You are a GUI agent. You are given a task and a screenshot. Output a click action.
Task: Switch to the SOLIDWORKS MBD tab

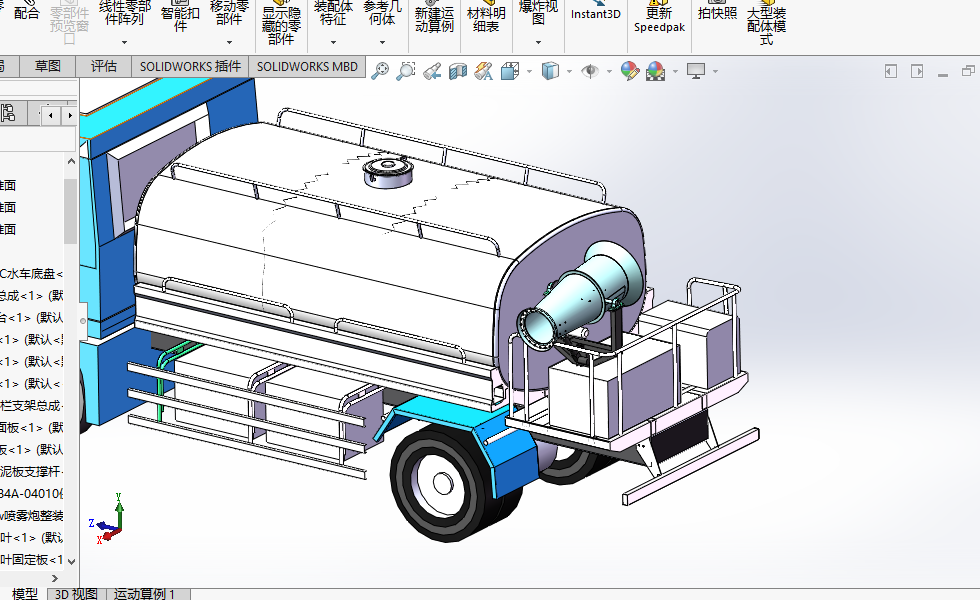pyautogui.click(x=307, y=66)
